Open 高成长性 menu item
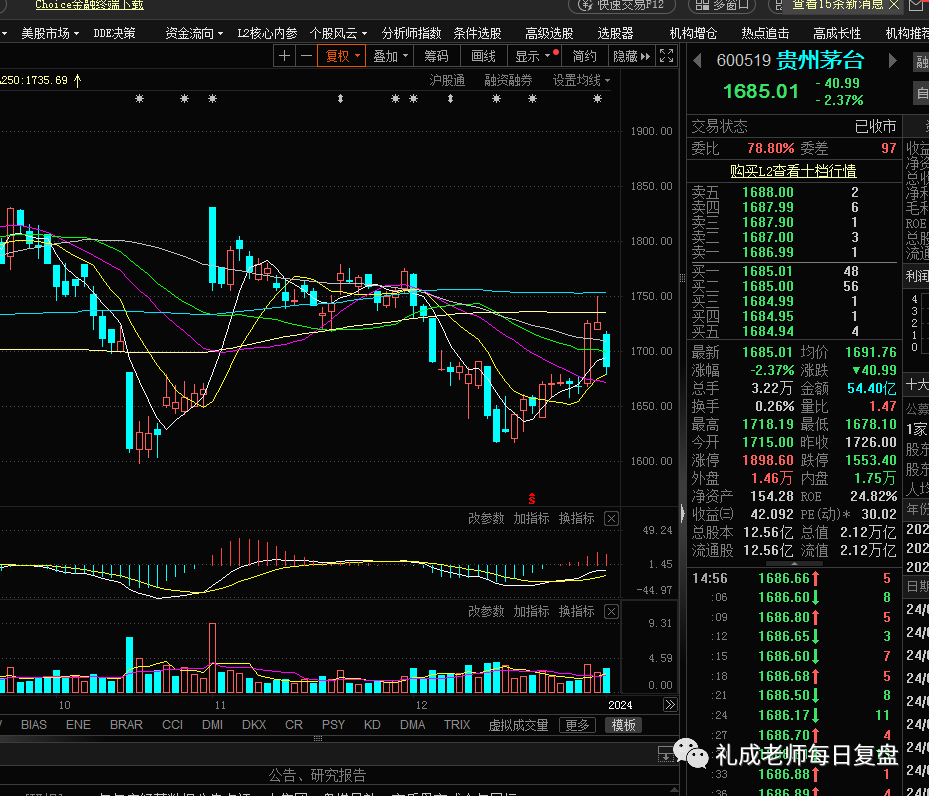929x796 pixels. click(x=837, y=33)
